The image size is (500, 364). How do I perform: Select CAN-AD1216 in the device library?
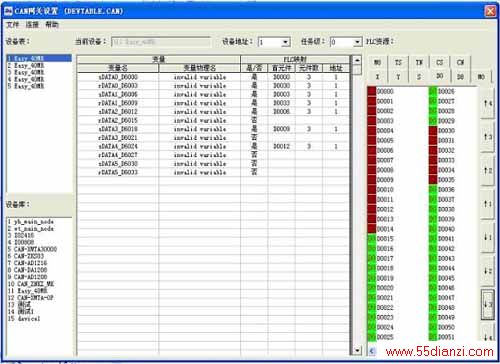click(30, 263)
